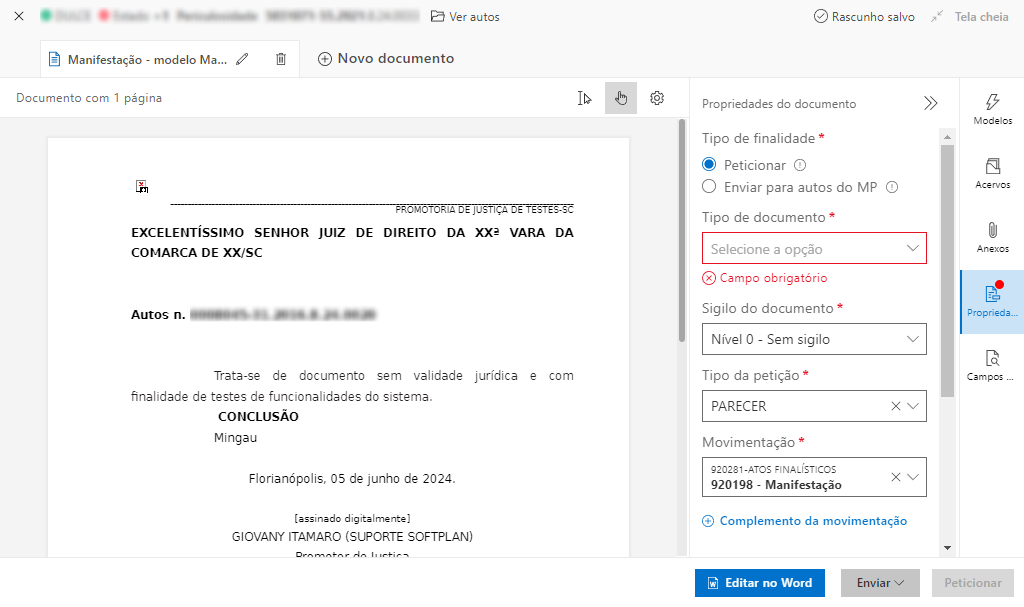The image size is (1024, 607).
Task: Open document viewer settings gear
Action: click(657, 98)
